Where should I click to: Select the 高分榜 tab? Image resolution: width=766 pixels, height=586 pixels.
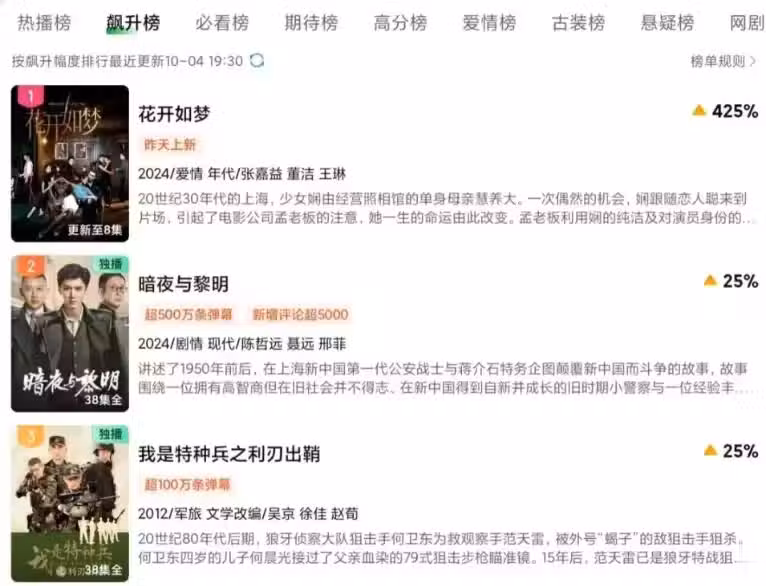[401, 23]
